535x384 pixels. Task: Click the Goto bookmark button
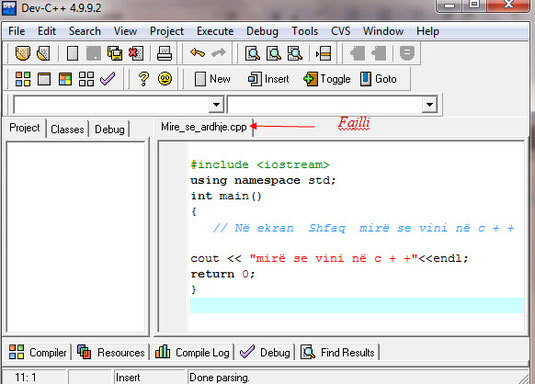click(378, 79)
